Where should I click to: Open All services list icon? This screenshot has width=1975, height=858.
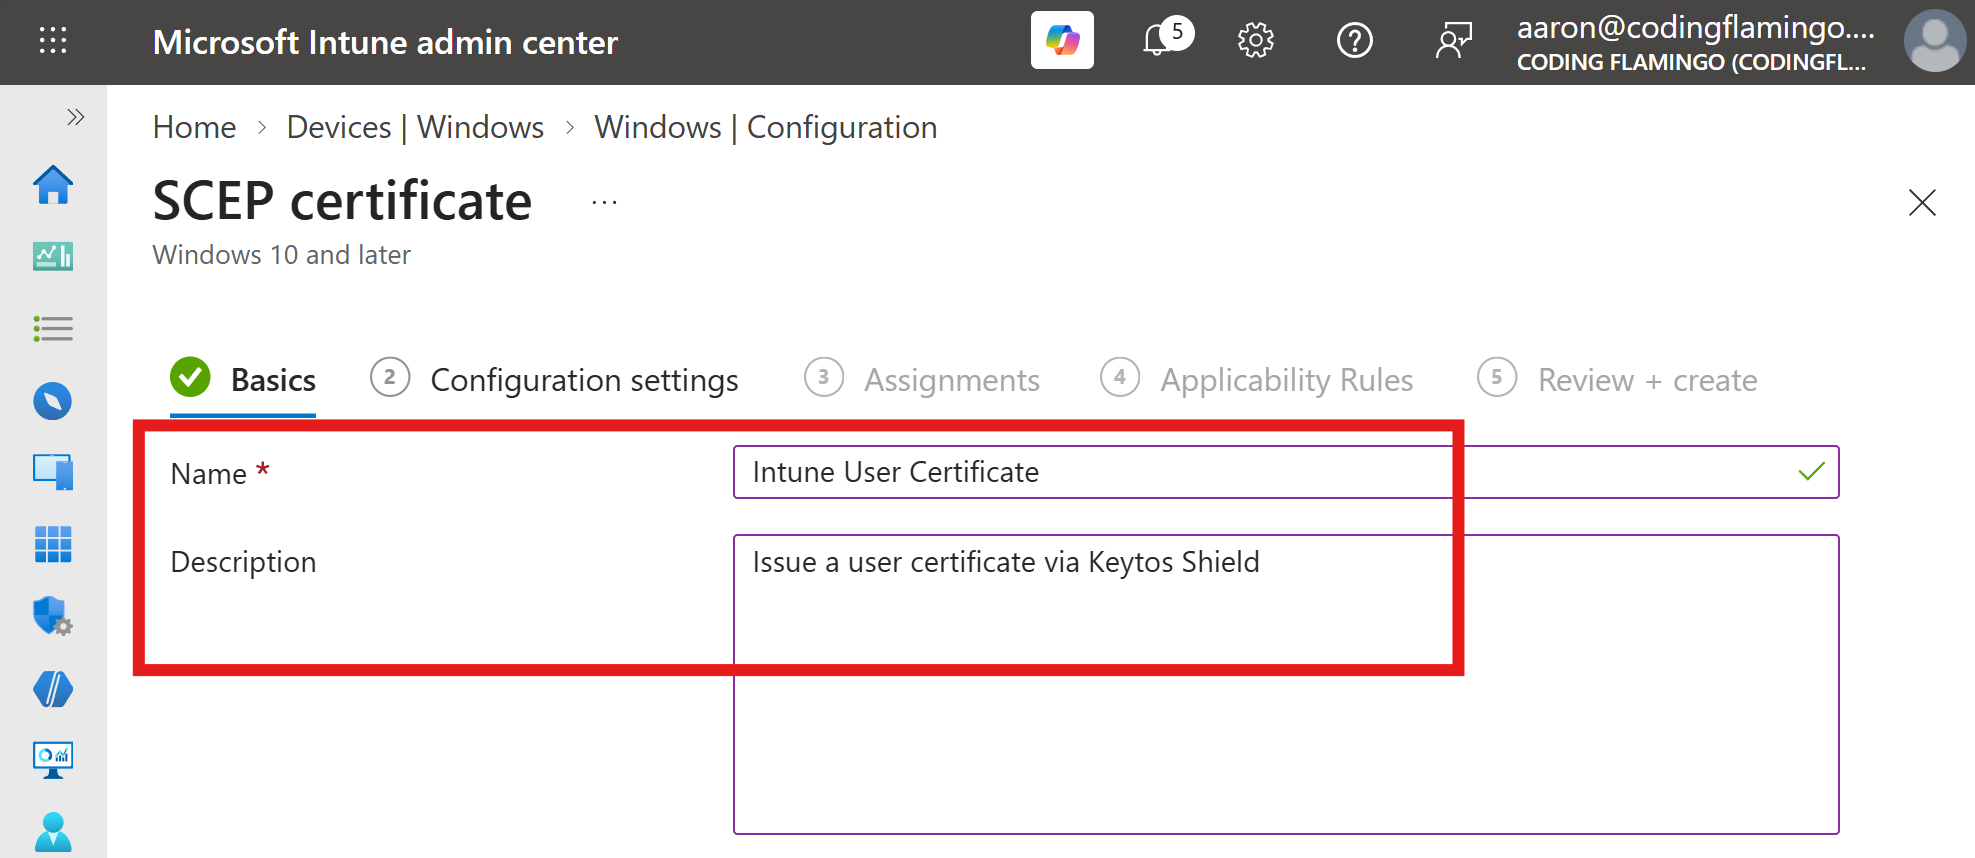(53, 329)
